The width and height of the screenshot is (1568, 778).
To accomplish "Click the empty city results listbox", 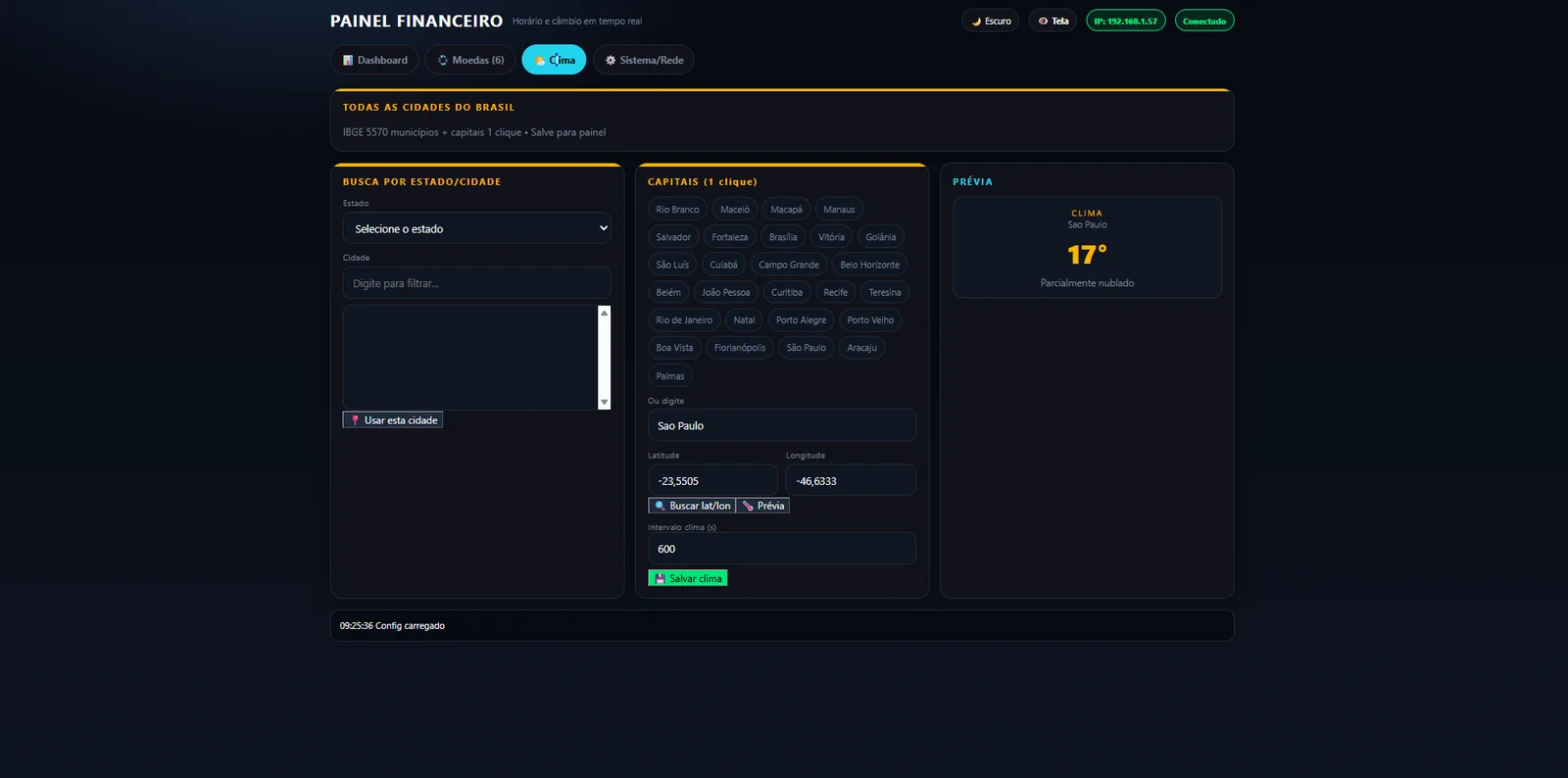I will click(470, 357).
